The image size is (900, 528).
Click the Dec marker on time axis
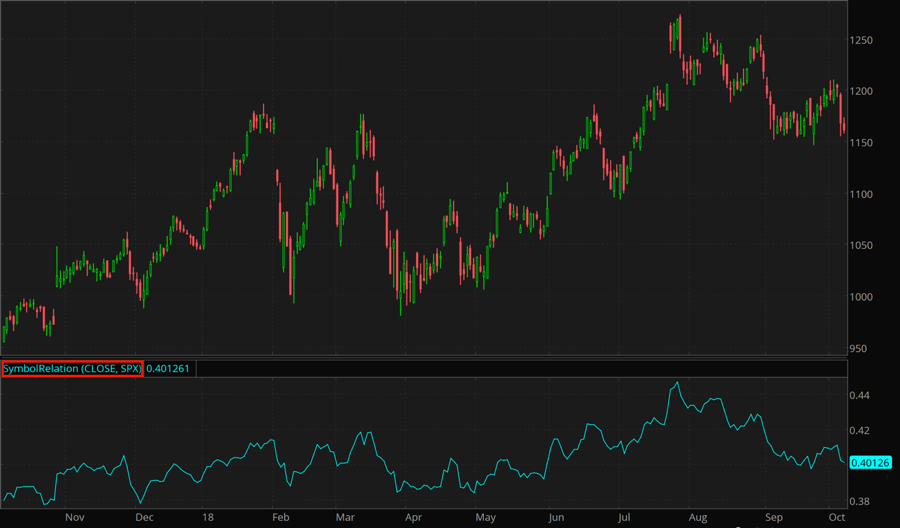point(143,519)
